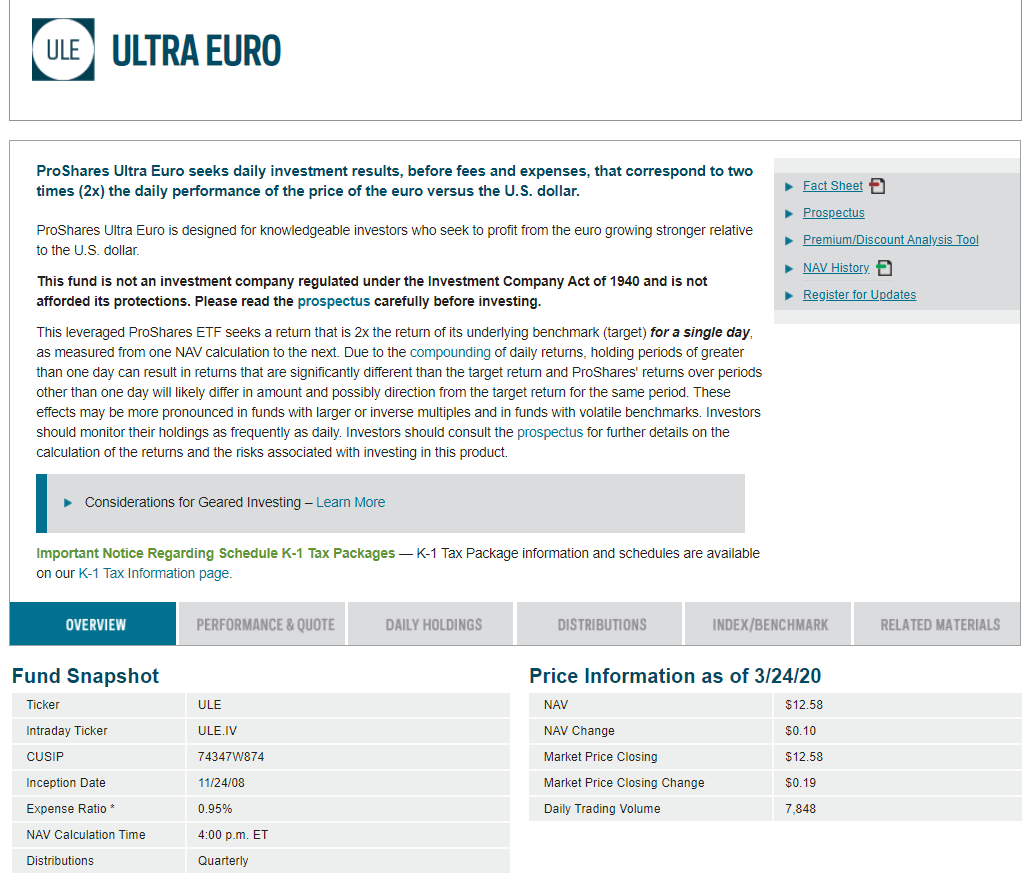Click the ULTRA EURO heading
This screenshot has height=885, width=1034.
point(197,51)
